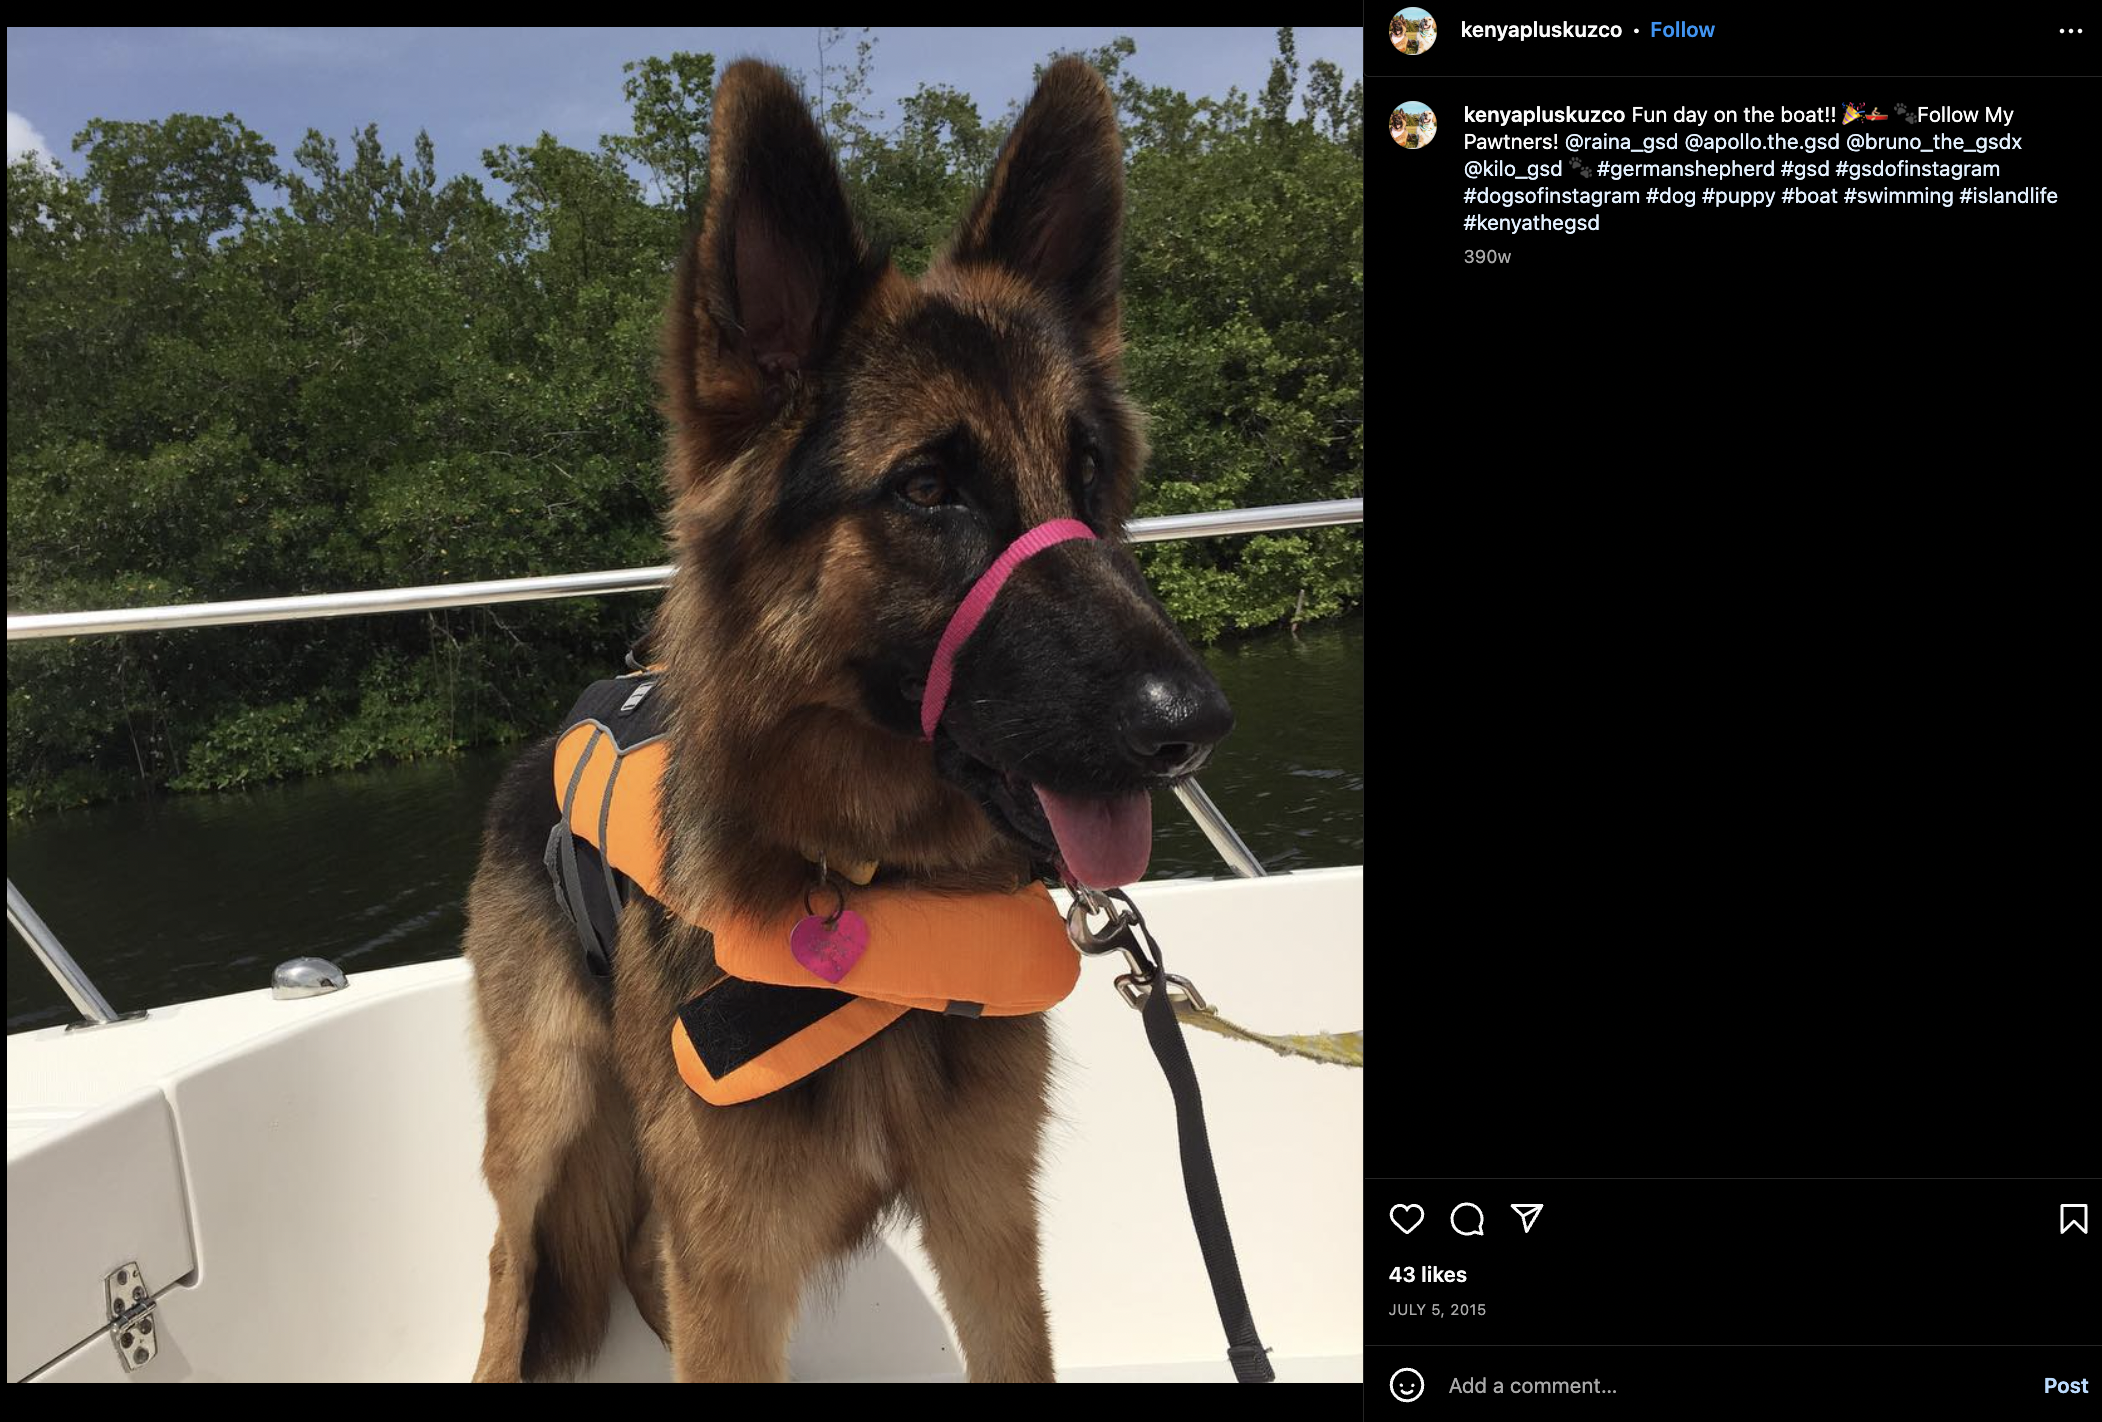Image resolution: width=2102 pixels, height=1422 pixels.
Task: Visit the @apollo.the.gsd mention
Action: click(x=1762, y=142)
